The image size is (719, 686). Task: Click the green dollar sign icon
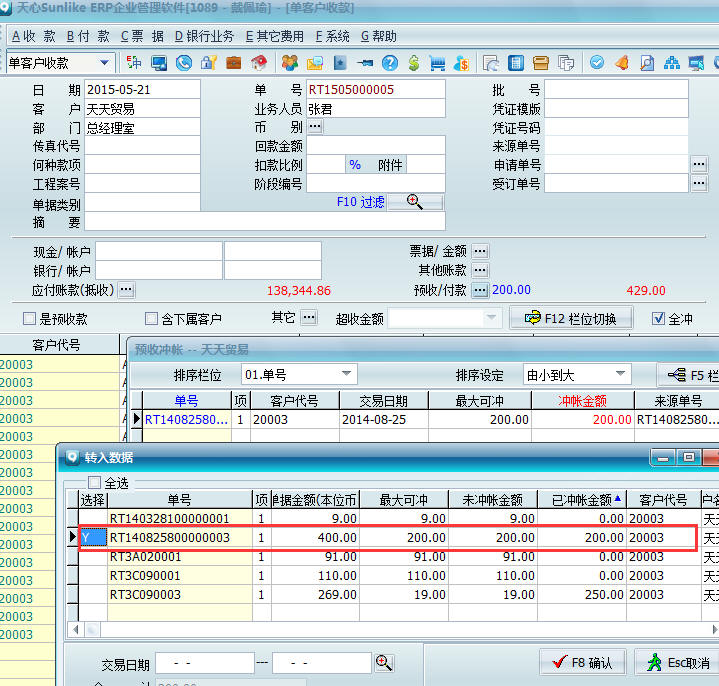[414, 63]
